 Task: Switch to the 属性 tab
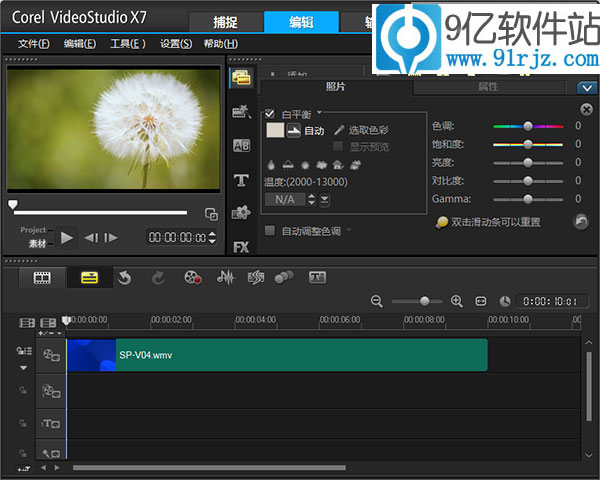tap(488, 87)
